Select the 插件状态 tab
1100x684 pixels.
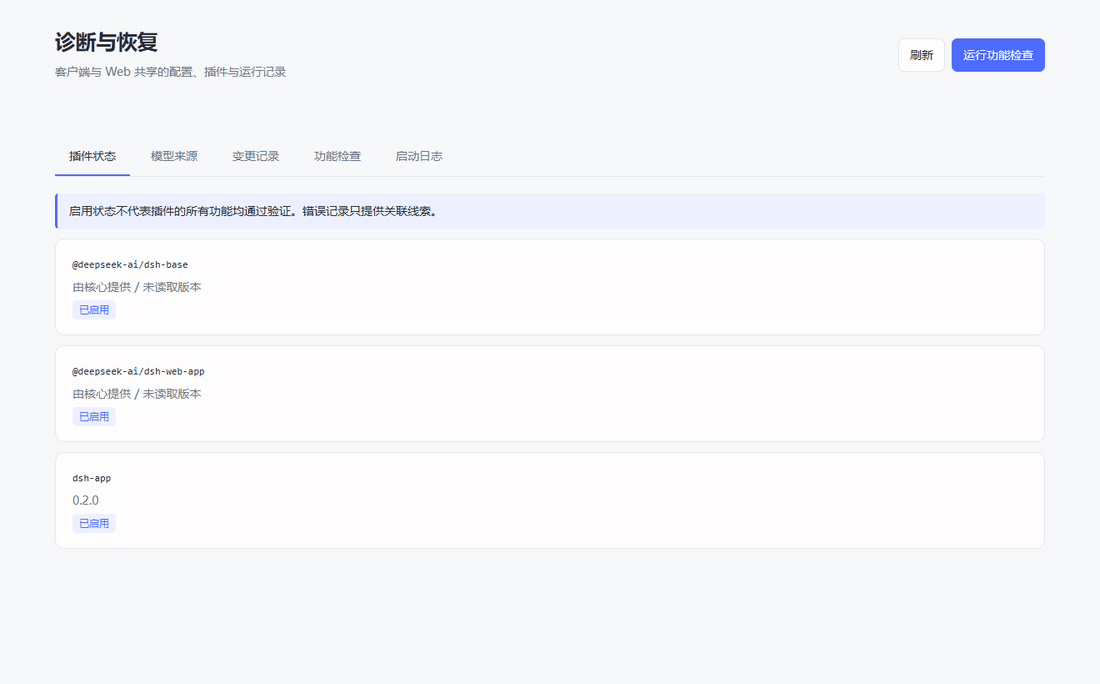93,156
